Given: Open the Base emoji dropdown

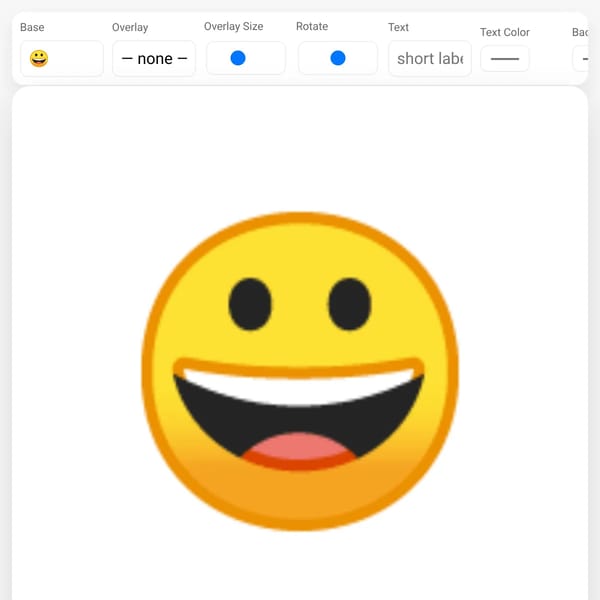Looking at the screenshot, I should pos(62,59).
